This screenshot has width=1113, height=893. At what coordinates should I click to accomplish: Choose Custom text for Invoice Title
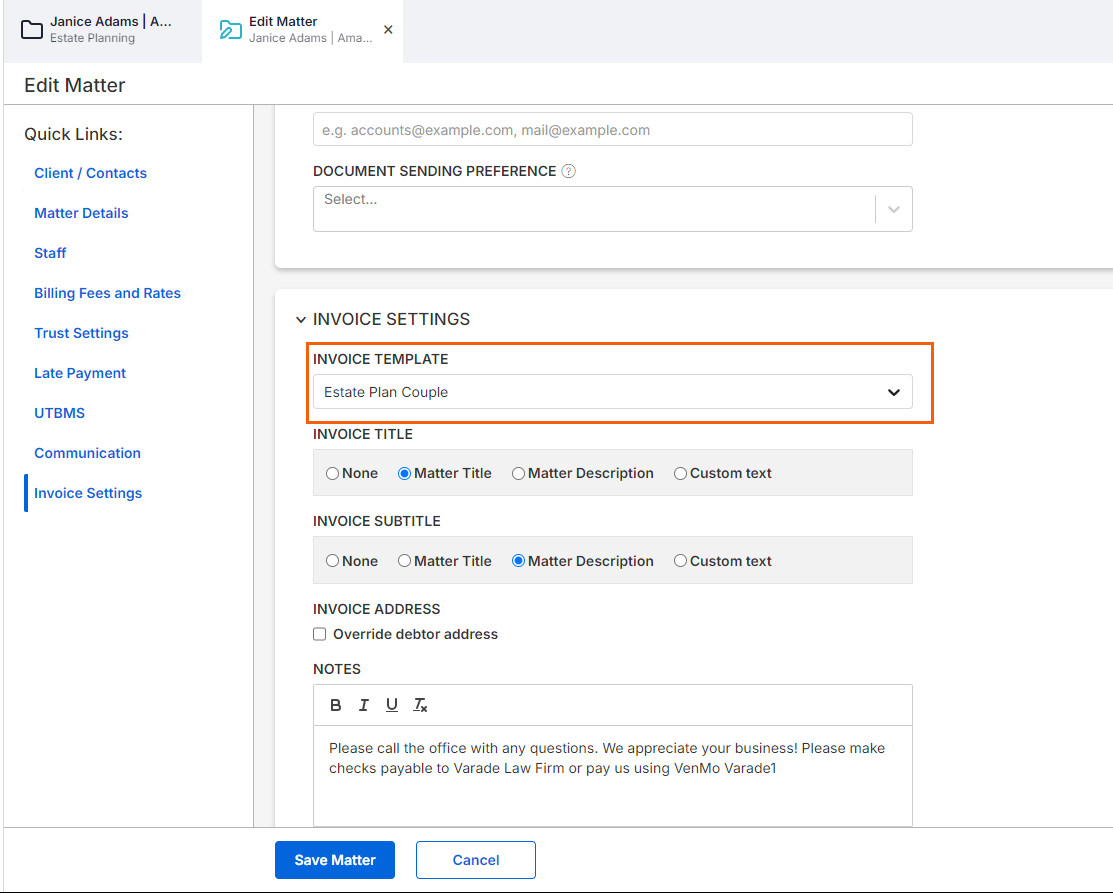pos(681,474)
